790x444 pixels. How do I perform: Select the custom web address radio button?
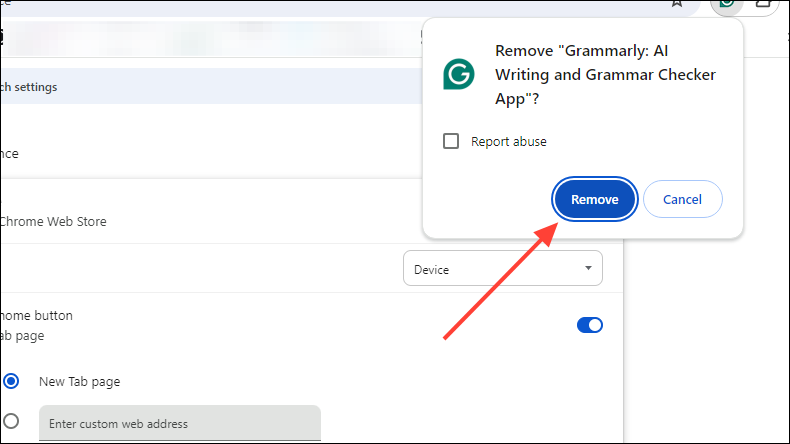pos(11,421)
